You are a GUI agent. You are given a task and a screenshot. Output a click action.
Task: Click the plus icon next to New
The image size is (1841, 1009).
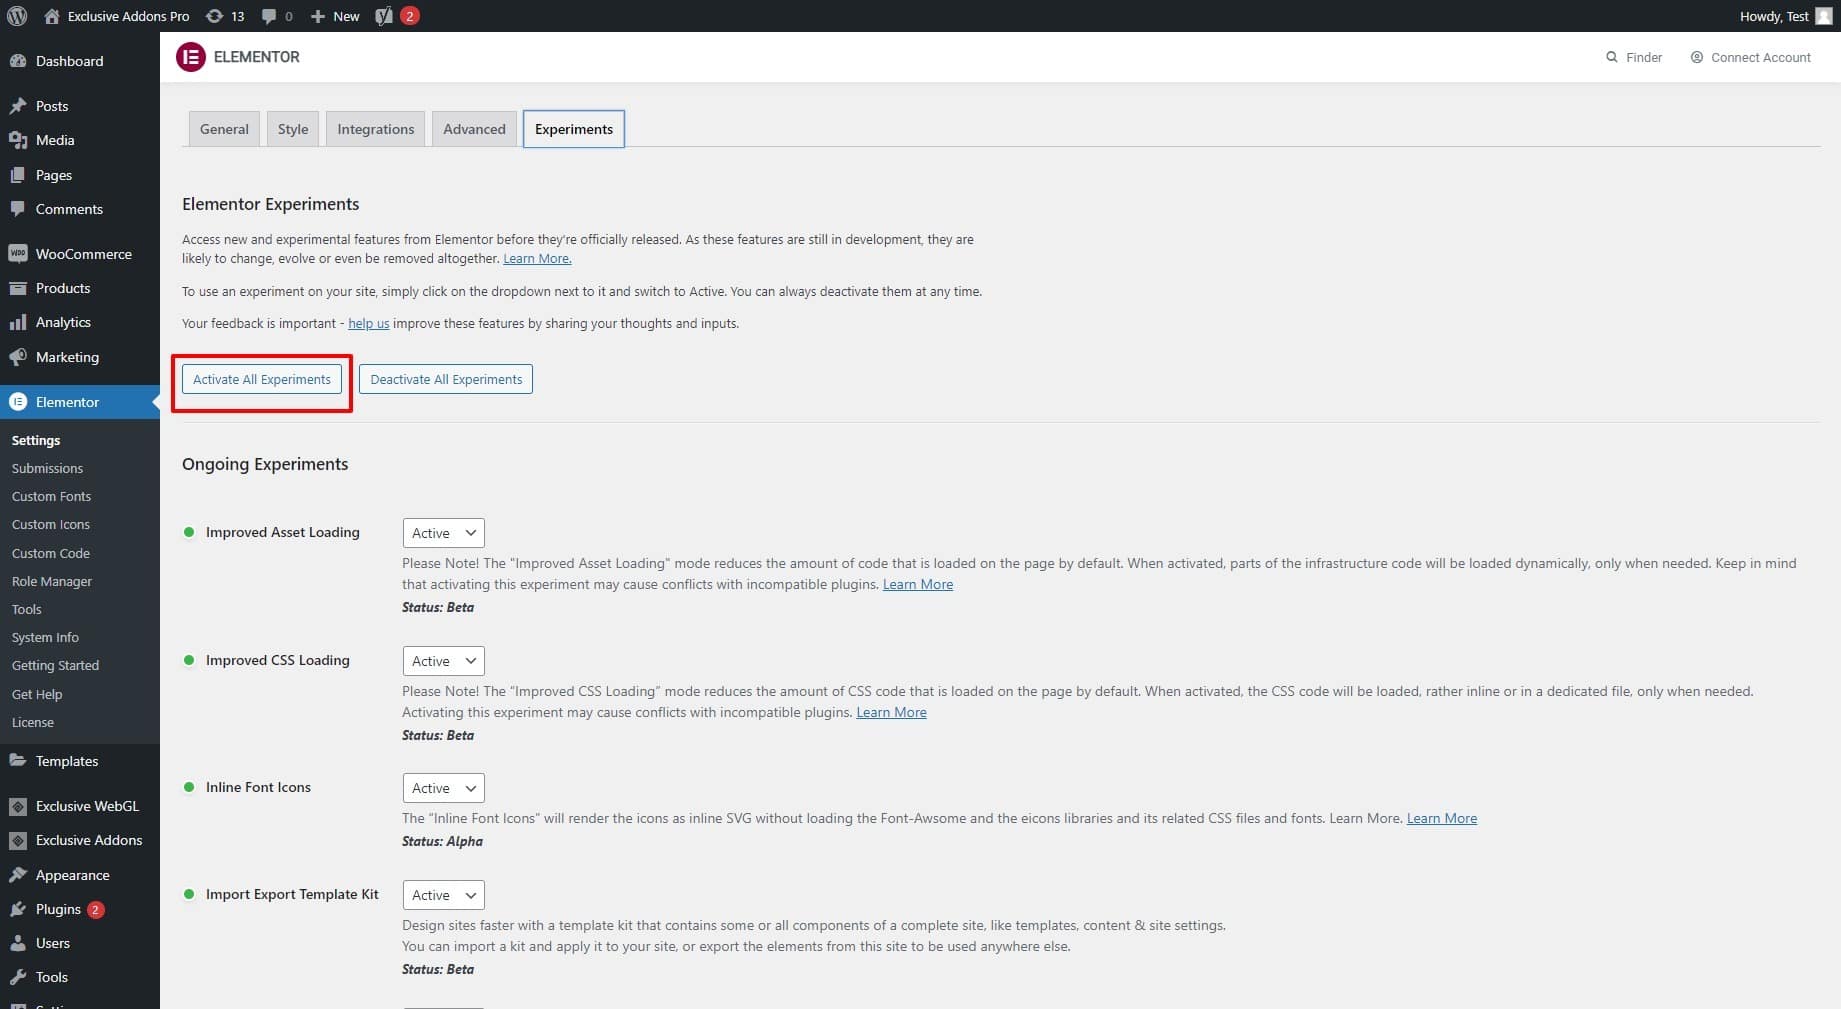[x=318, y=16]
